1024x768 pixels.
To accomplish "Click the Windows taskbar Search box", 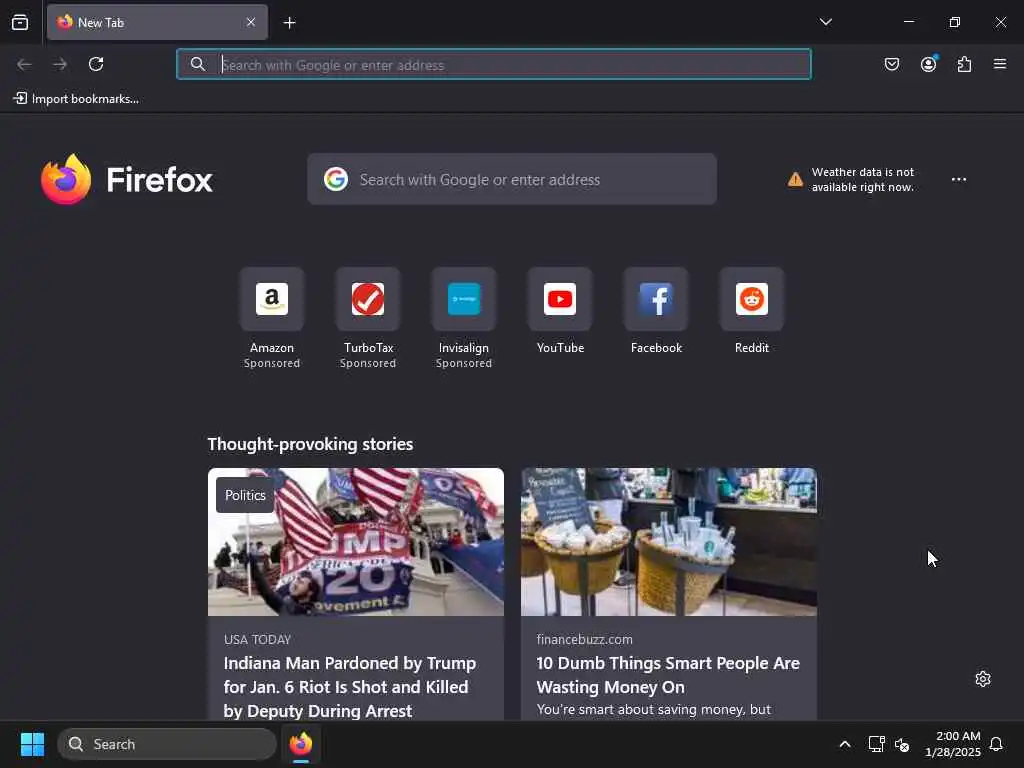I will coord(167,744).
